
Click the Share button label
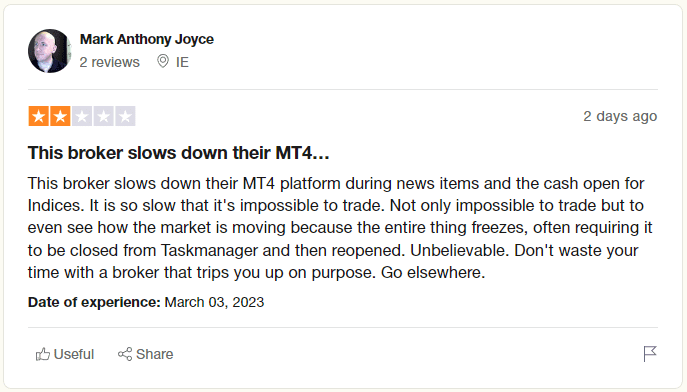(155, 354)
